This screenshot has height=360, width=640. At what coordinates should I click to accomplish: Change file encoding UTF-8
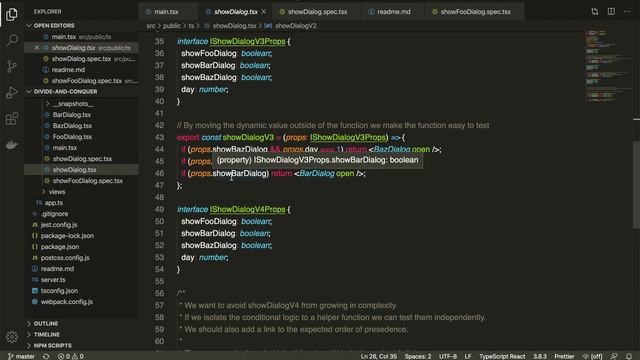tap(448, 356)
